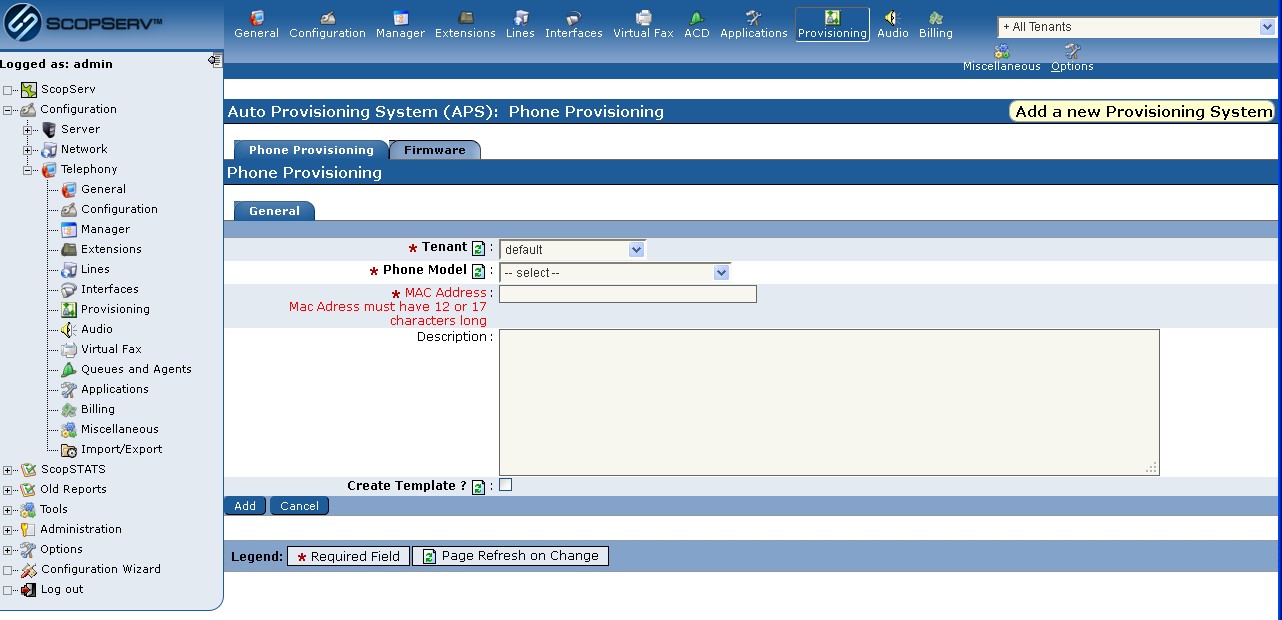
Task: Click the ACD toolbar icon
Action: tap(697, 25)
